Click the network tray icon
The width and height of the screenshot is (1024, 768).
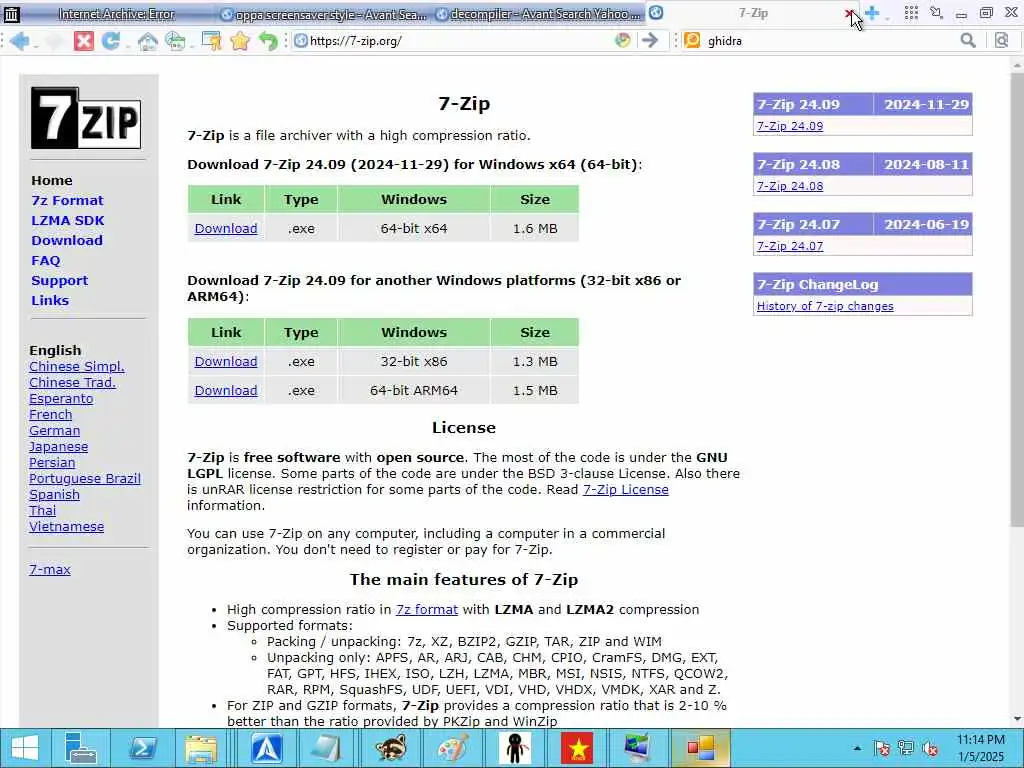906,748
